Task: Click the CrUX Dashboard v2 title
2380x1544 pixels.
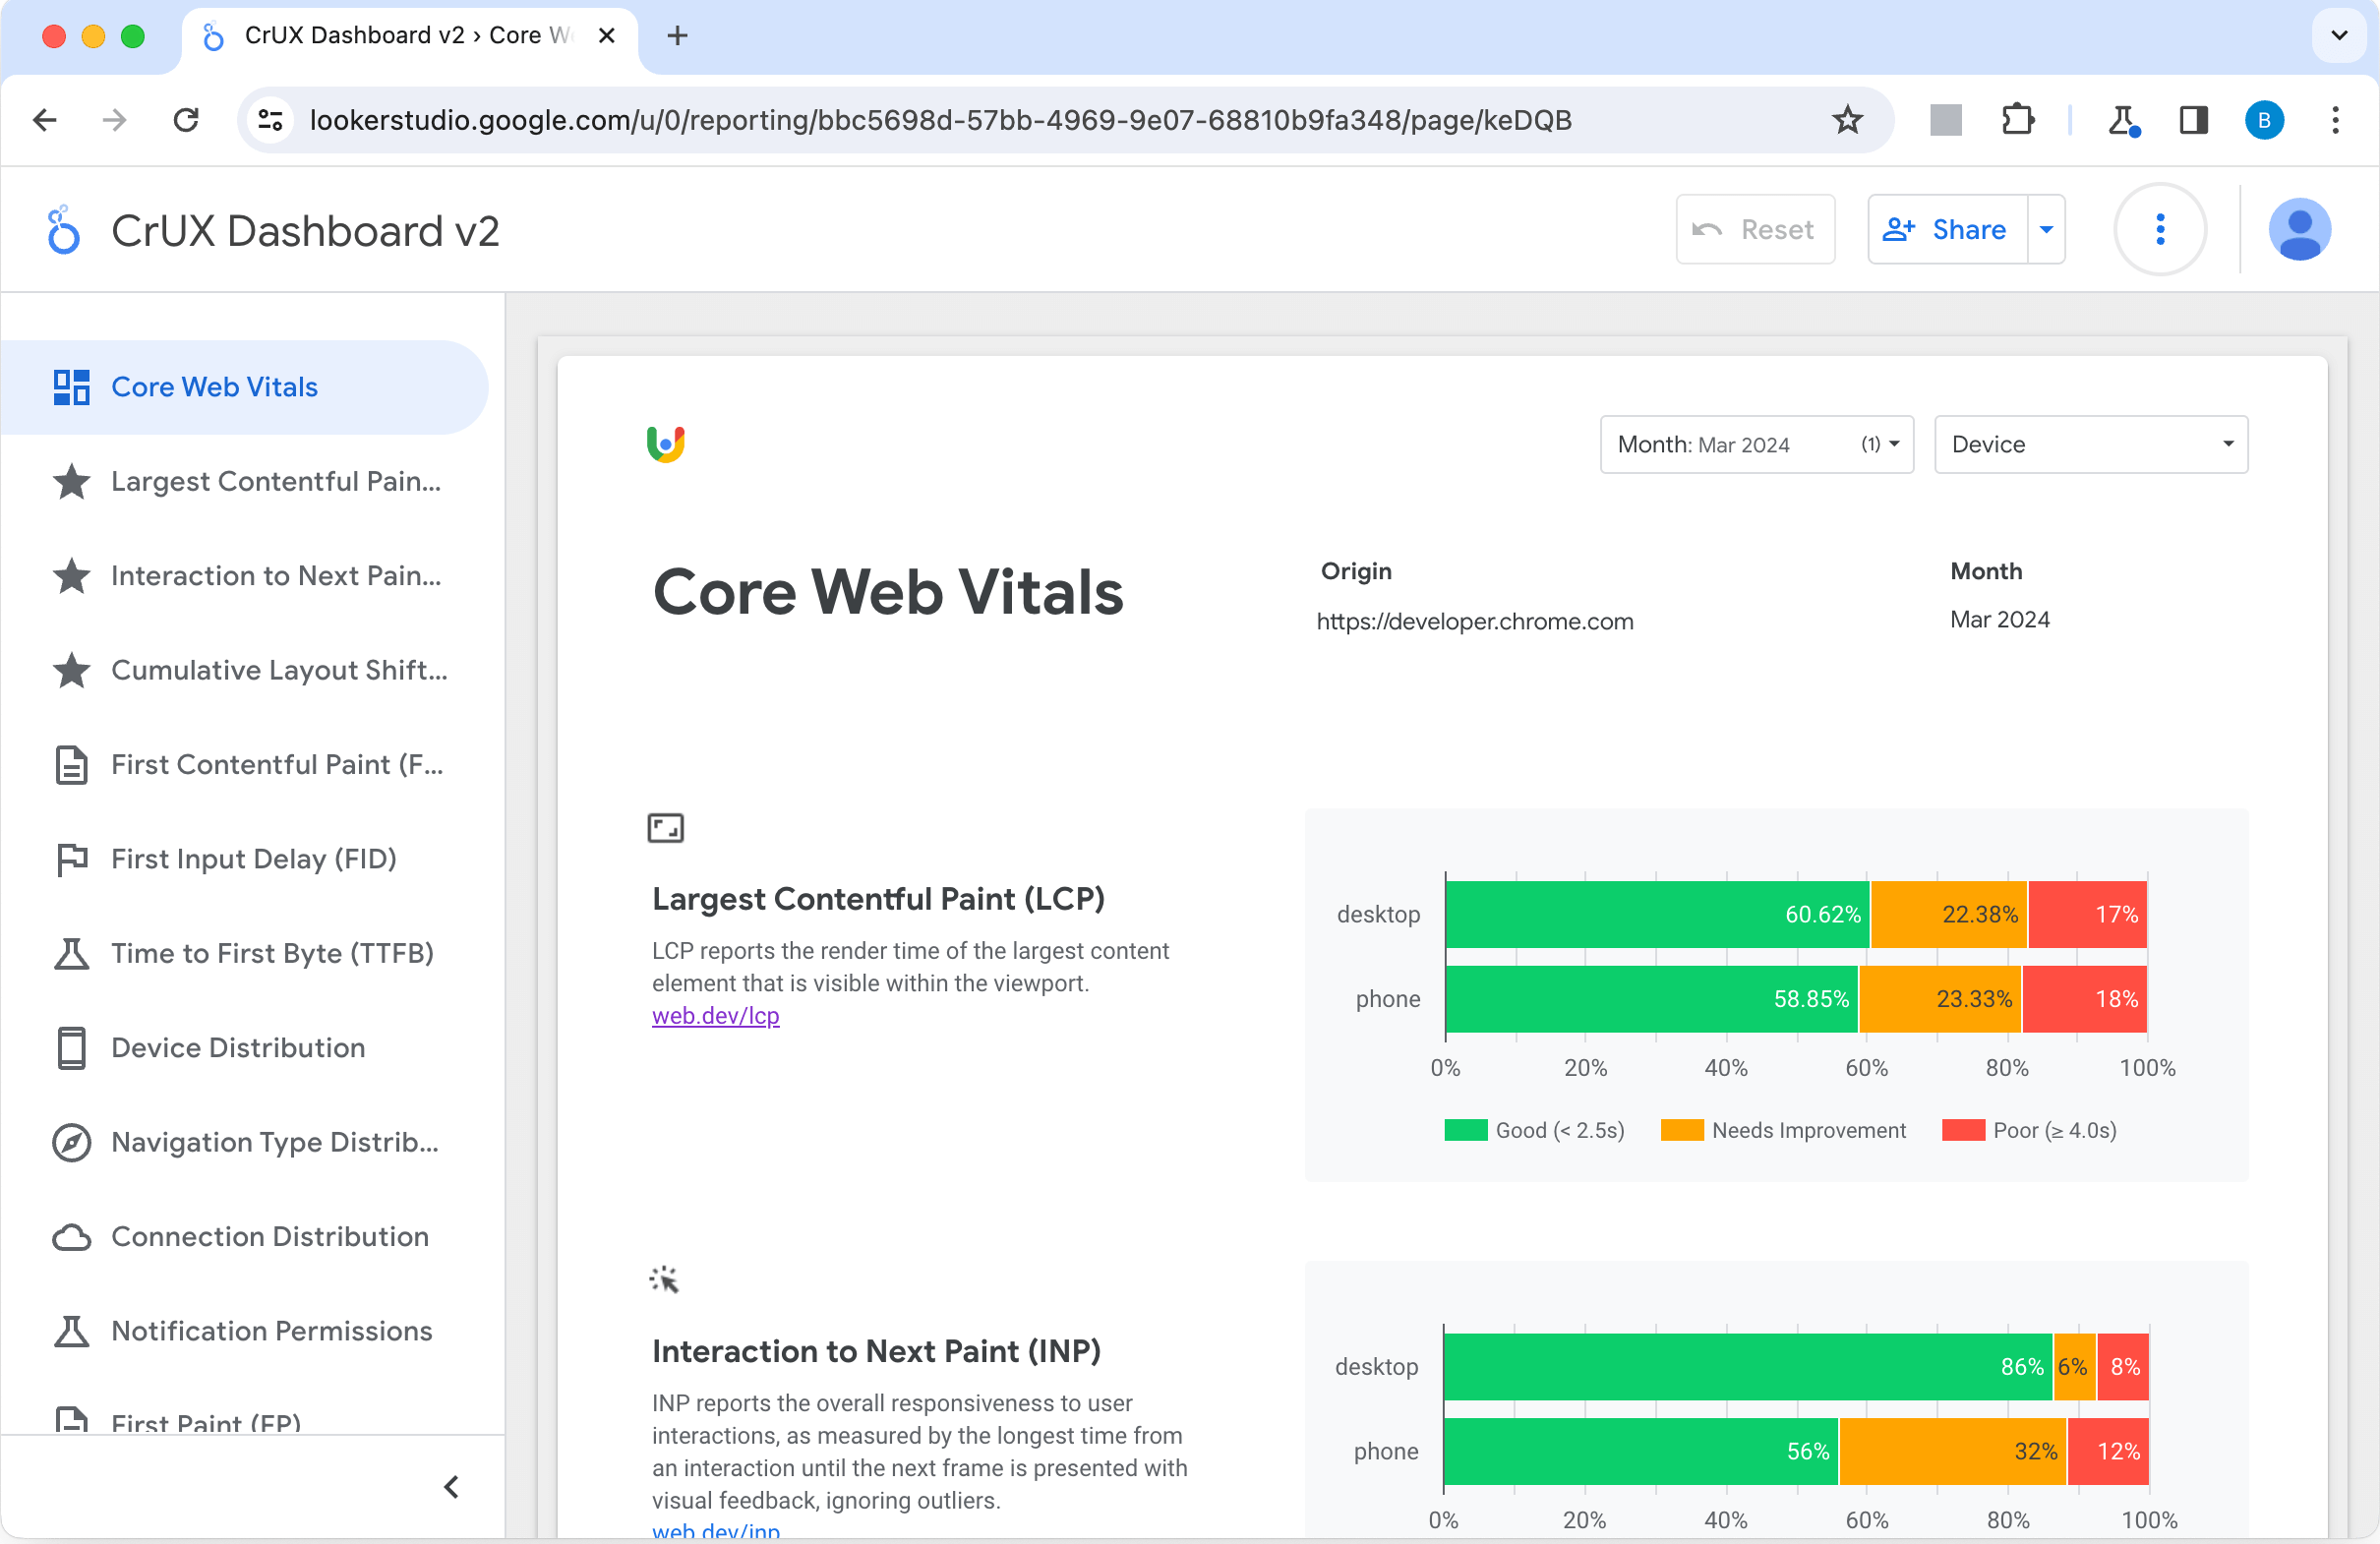Action: pos(305,230)
